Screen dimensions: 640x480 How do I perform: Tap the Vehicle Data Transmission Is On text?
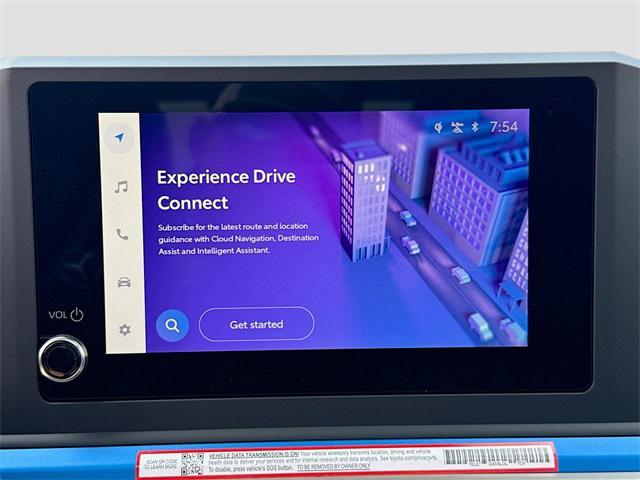click(253, 454)
